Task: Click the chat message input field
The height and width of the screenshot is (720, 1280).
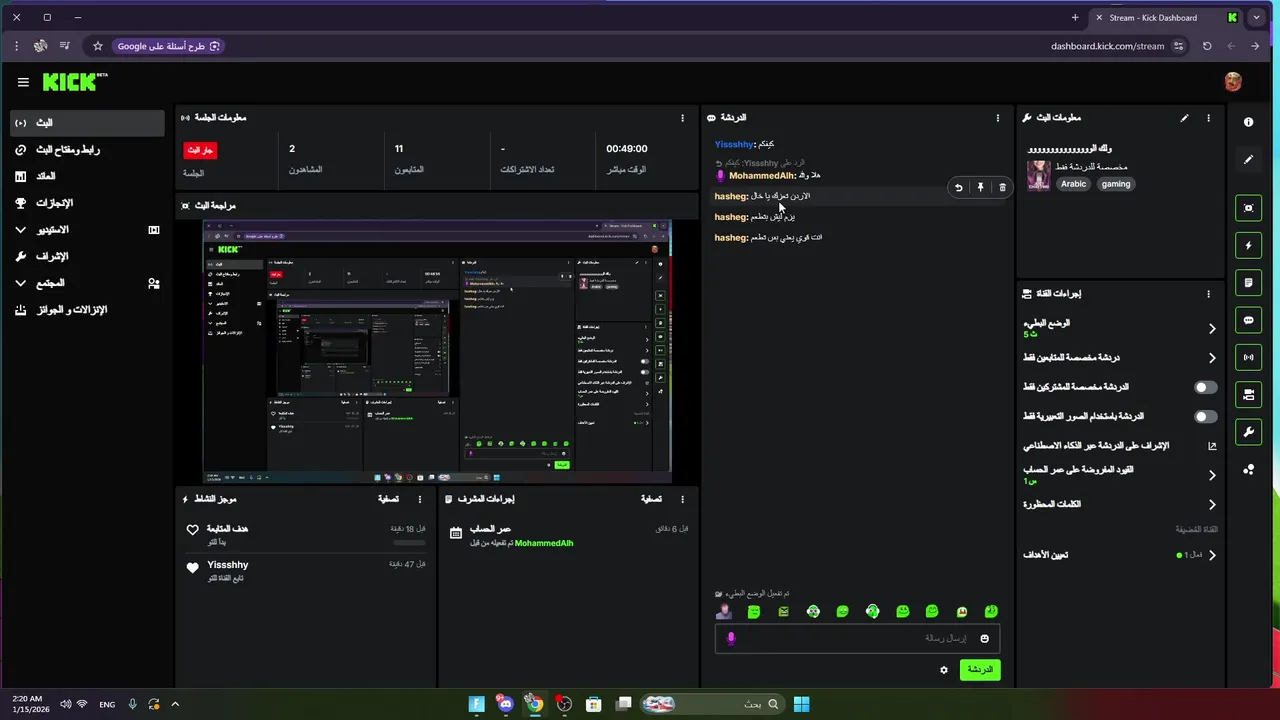Action: (857, 638)
